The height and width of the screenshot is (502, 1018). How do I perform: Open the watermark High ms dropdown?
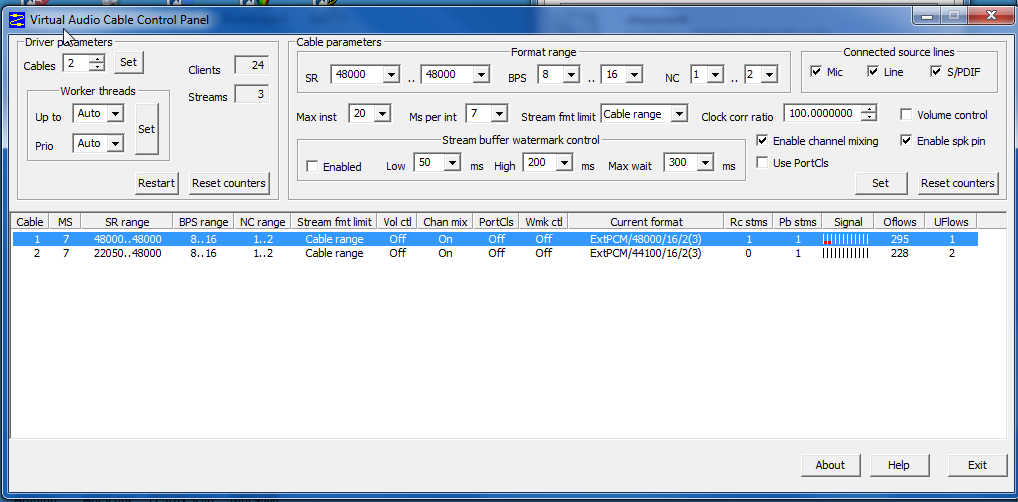point(565,162)
